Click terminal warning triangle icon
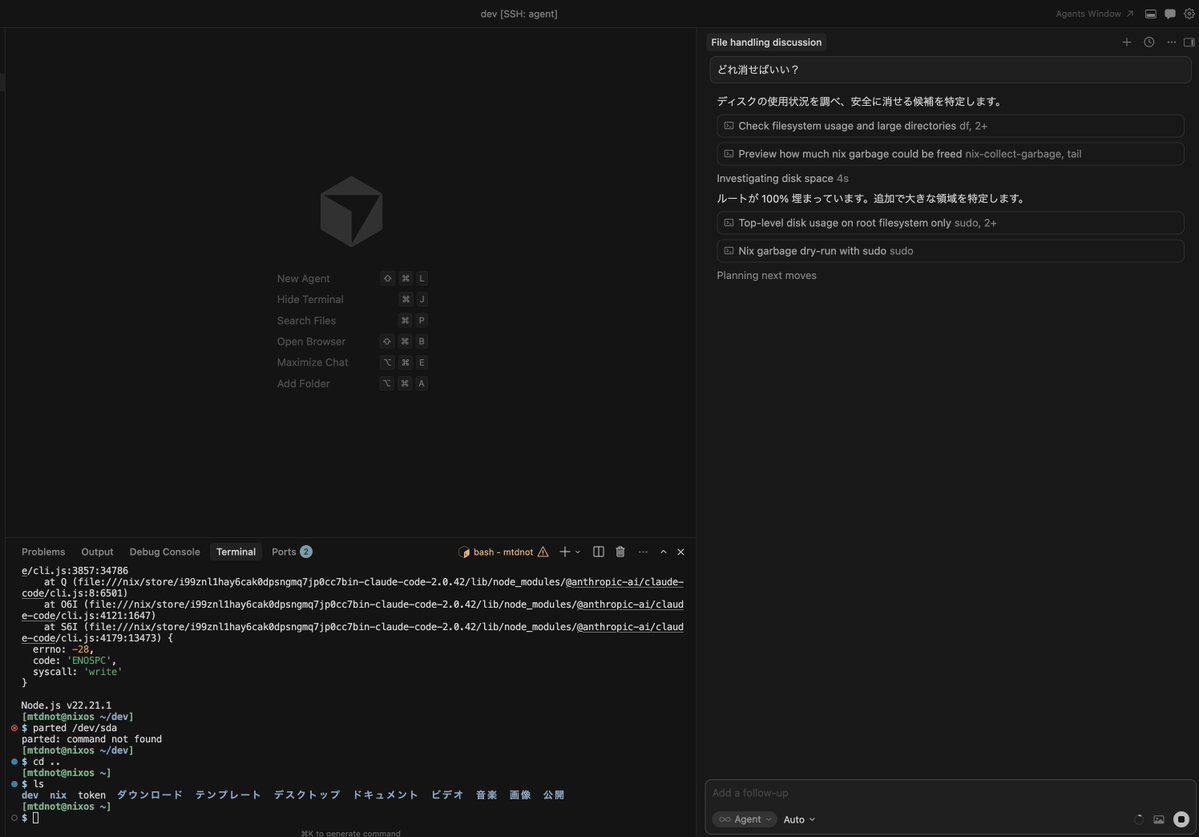Viewport: 1199px width, 837px height. (x=543, y=552)
